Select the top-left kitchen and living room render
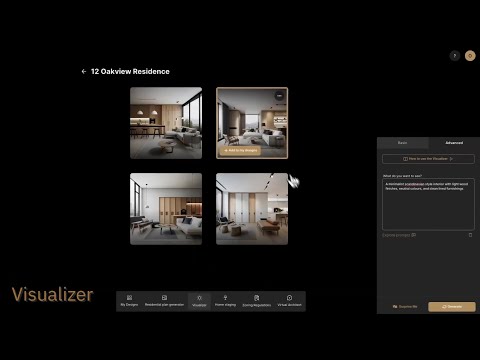 pyautogui.click(x=166, y=123)
